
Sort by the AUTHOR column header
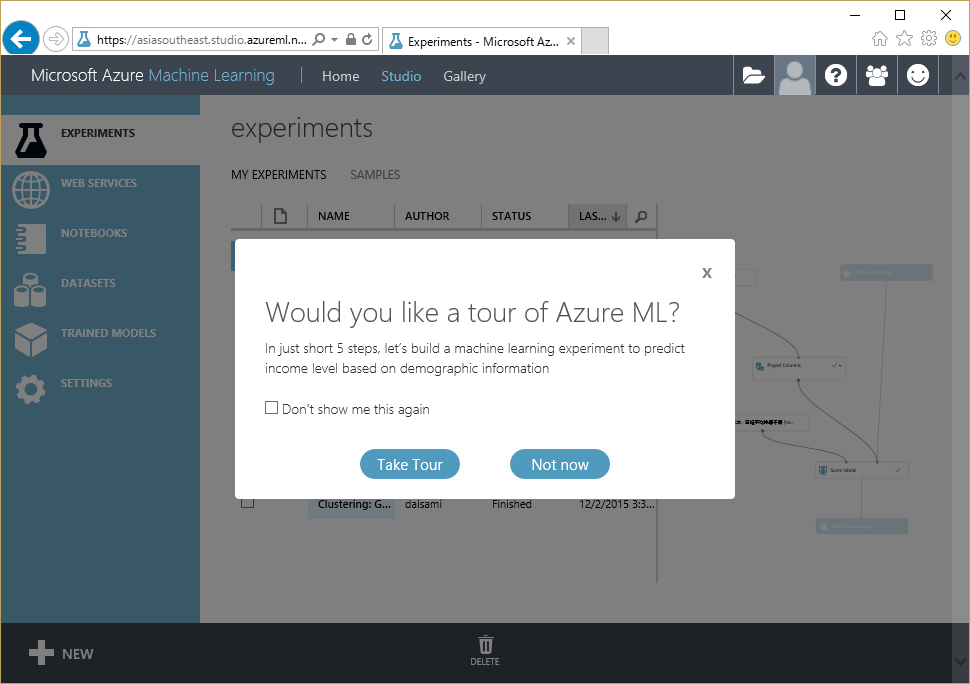(427, 216)
